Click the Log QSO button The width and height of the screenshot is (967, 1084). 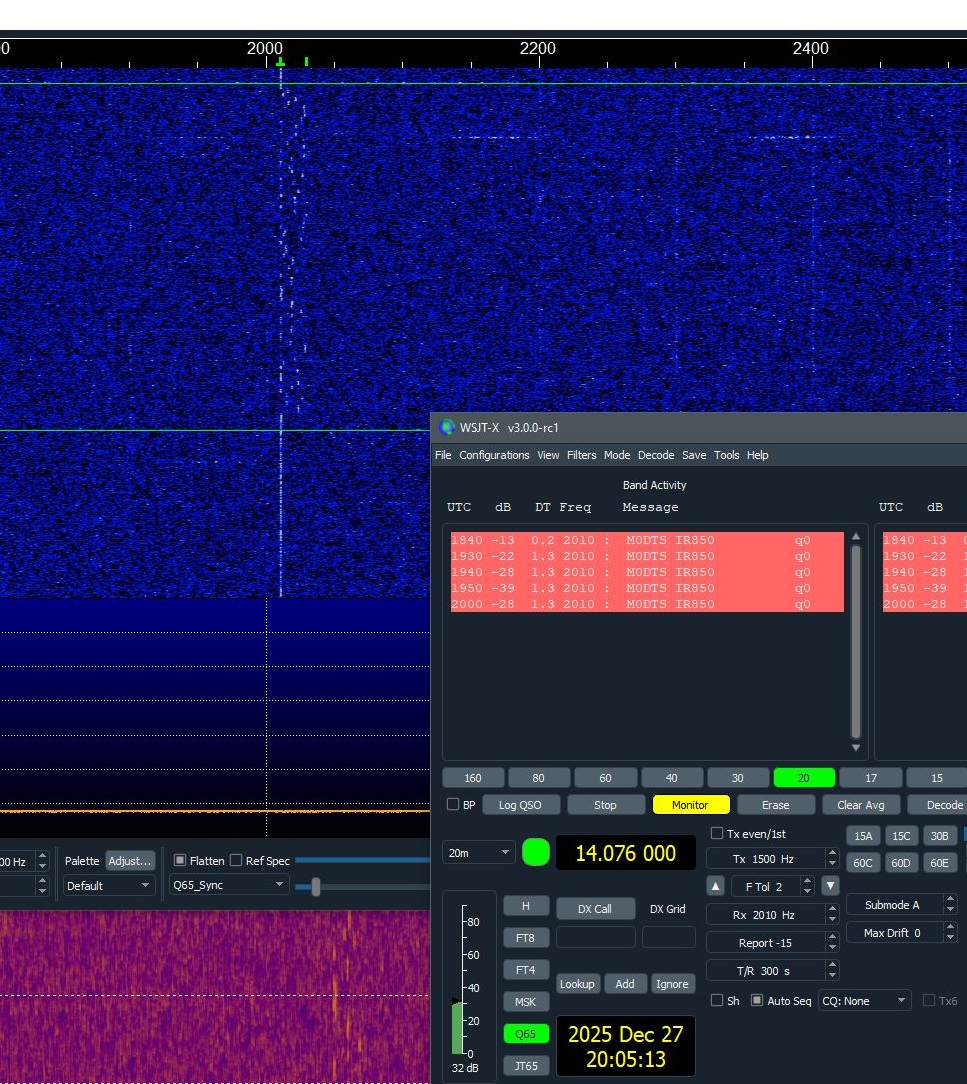click(521, 805)
